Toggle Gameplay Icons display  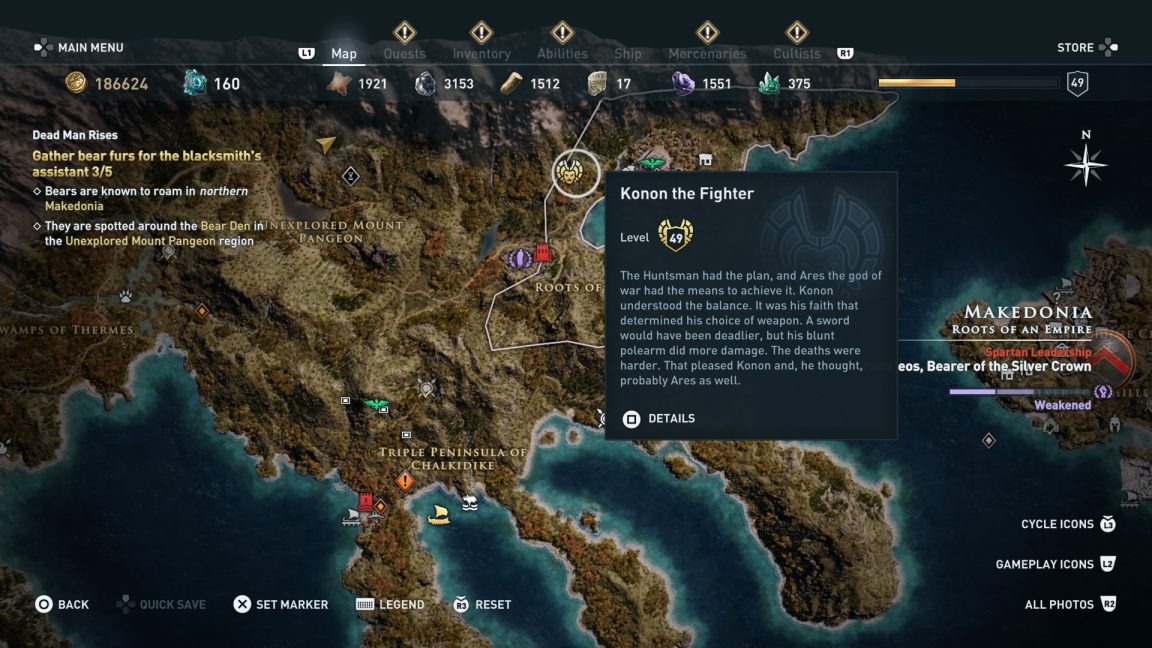click(1055, 564)
